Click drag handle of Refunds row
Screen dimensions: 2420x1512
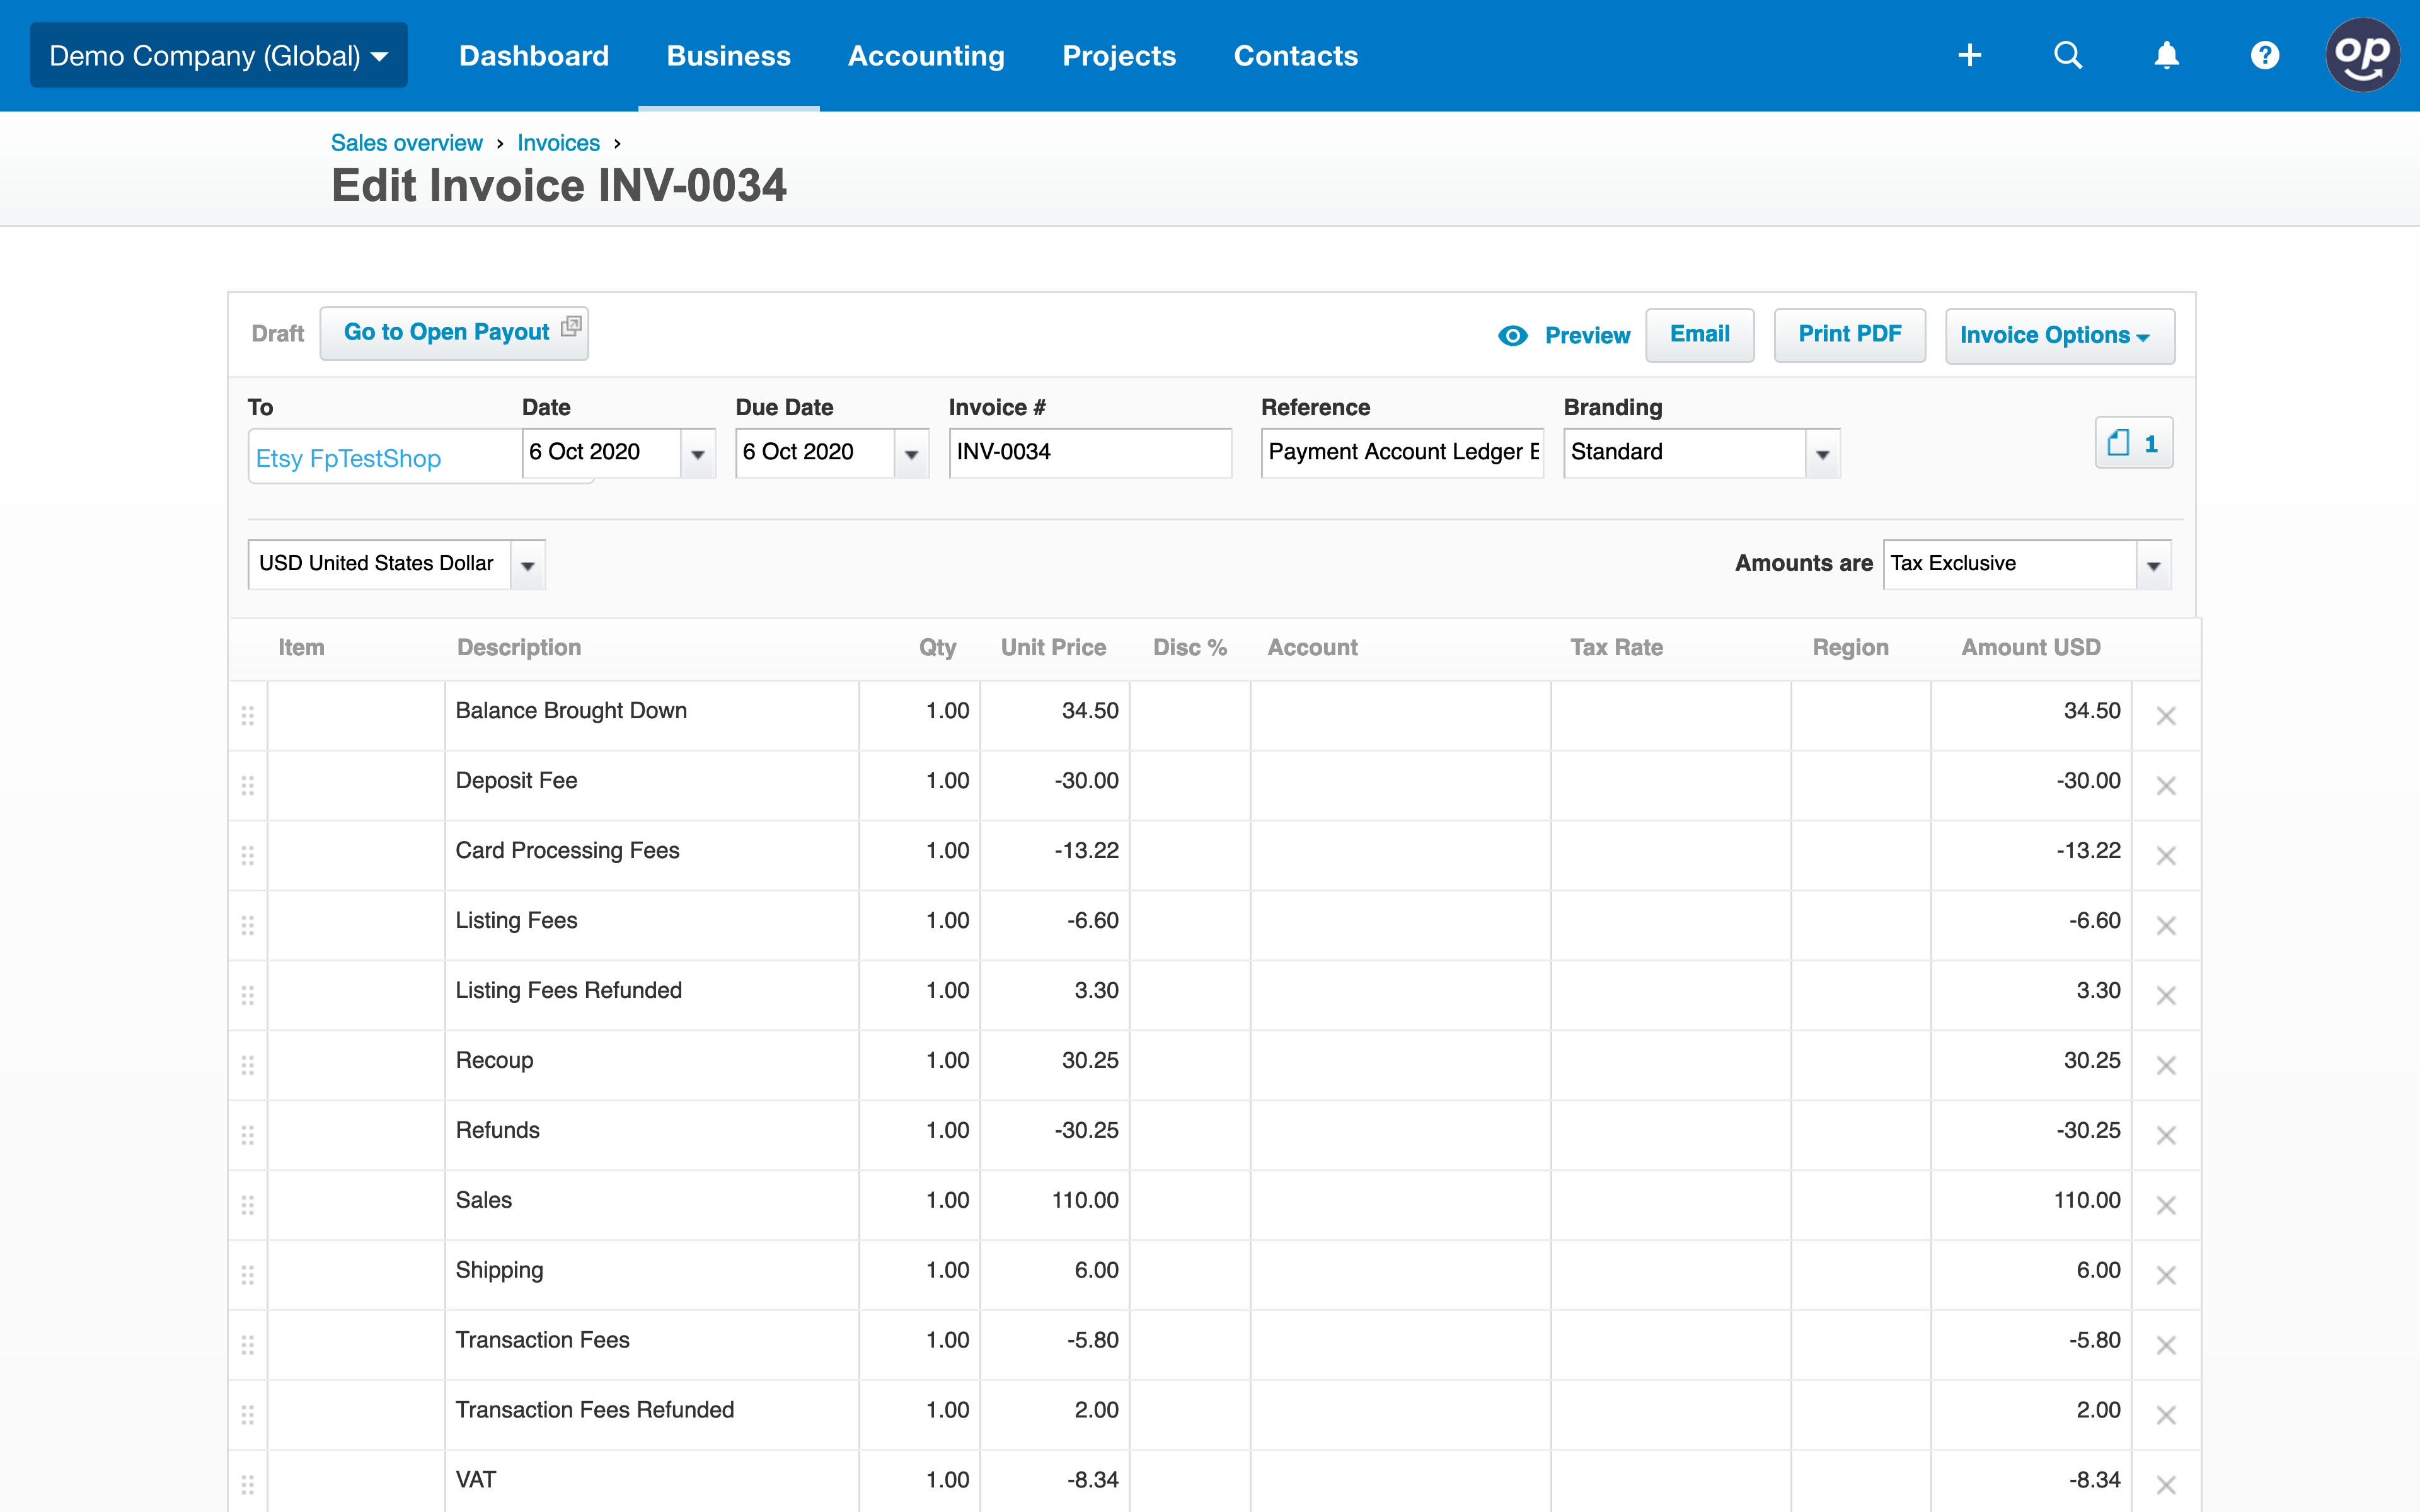click(x=248, y=1136)
